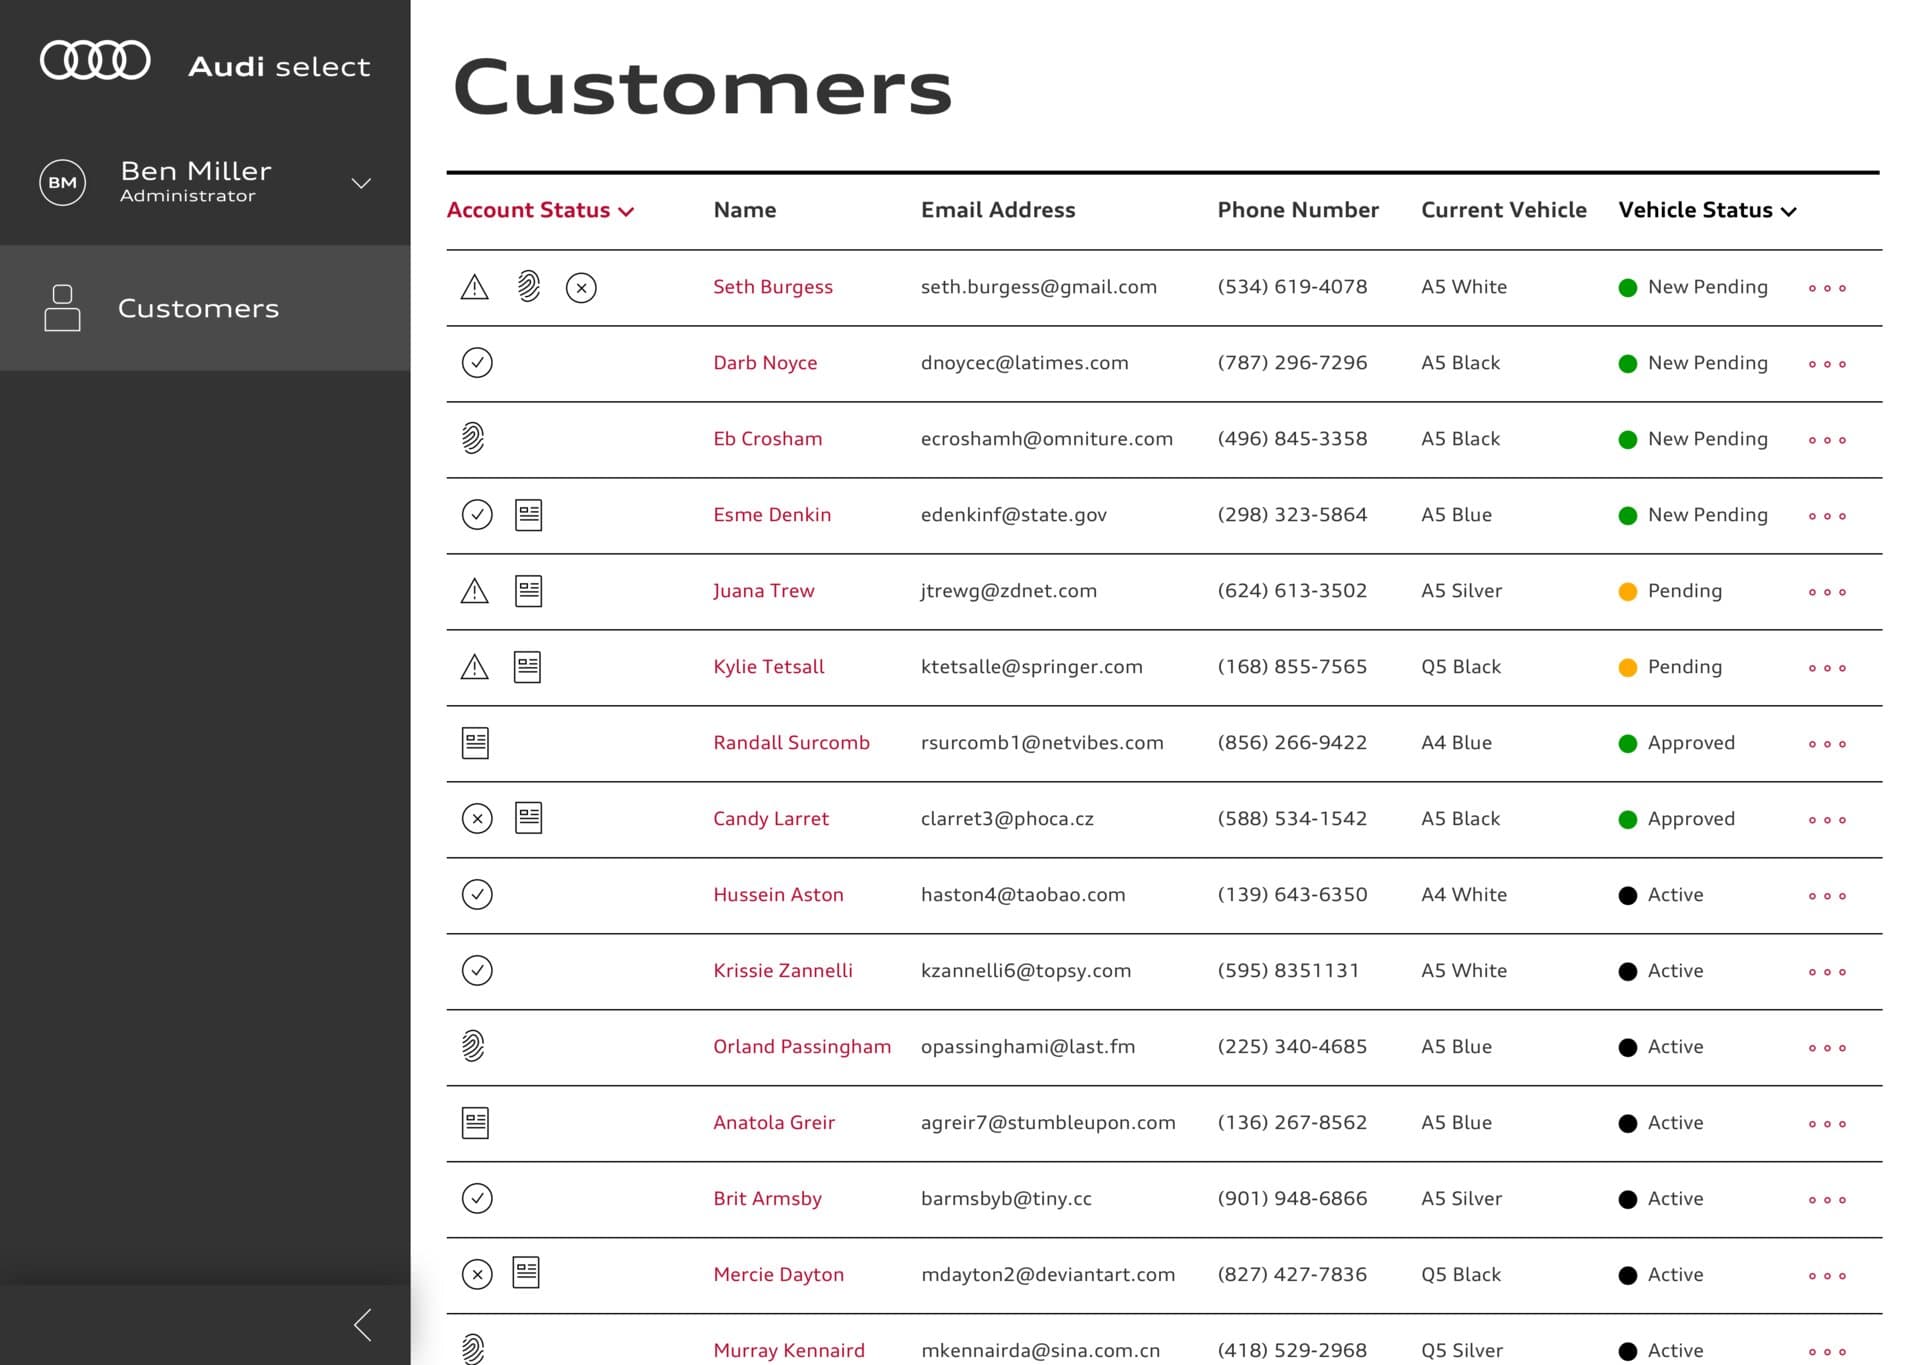The width and height of the screenshot is (1920, 1365).
Task: Expand the Ben Miller profile menu
Action: (x=361, y=182)
